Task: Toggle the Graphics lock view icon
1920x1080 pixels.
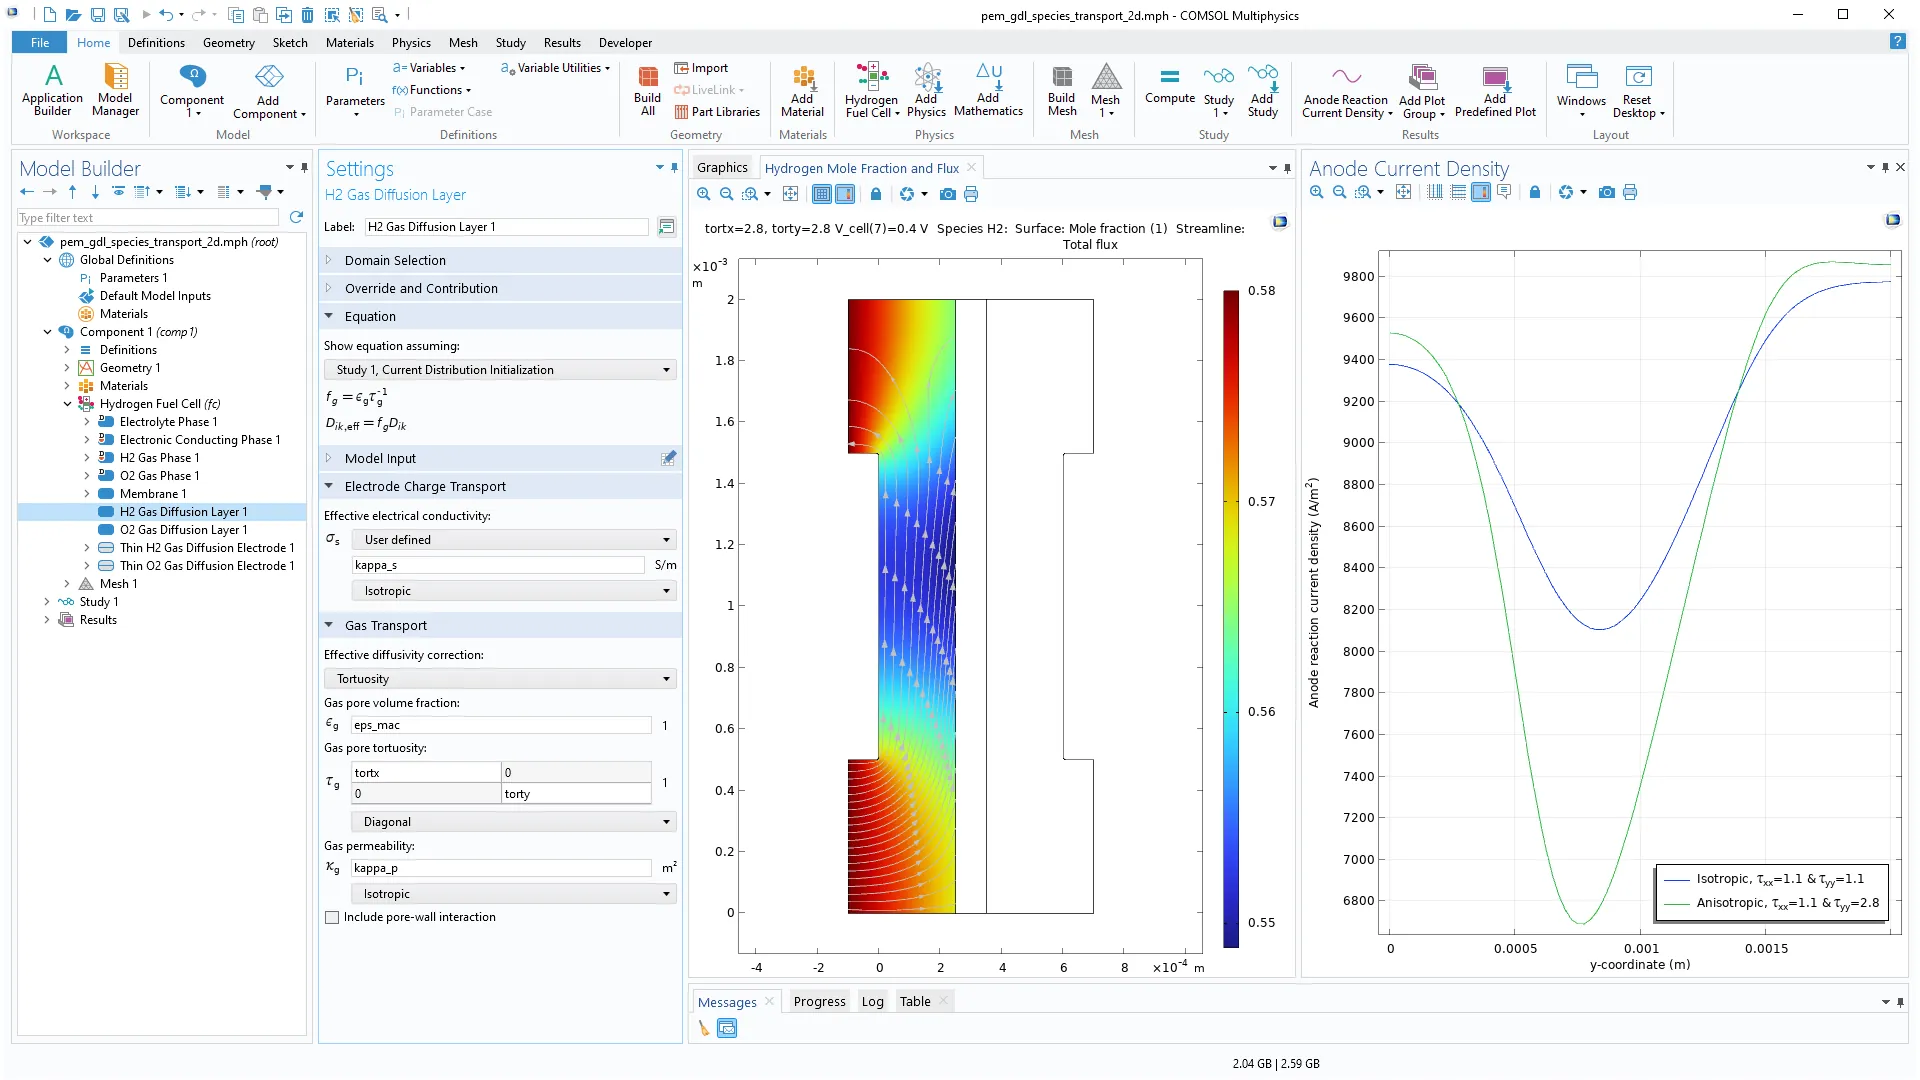Action: coord(876,194)
